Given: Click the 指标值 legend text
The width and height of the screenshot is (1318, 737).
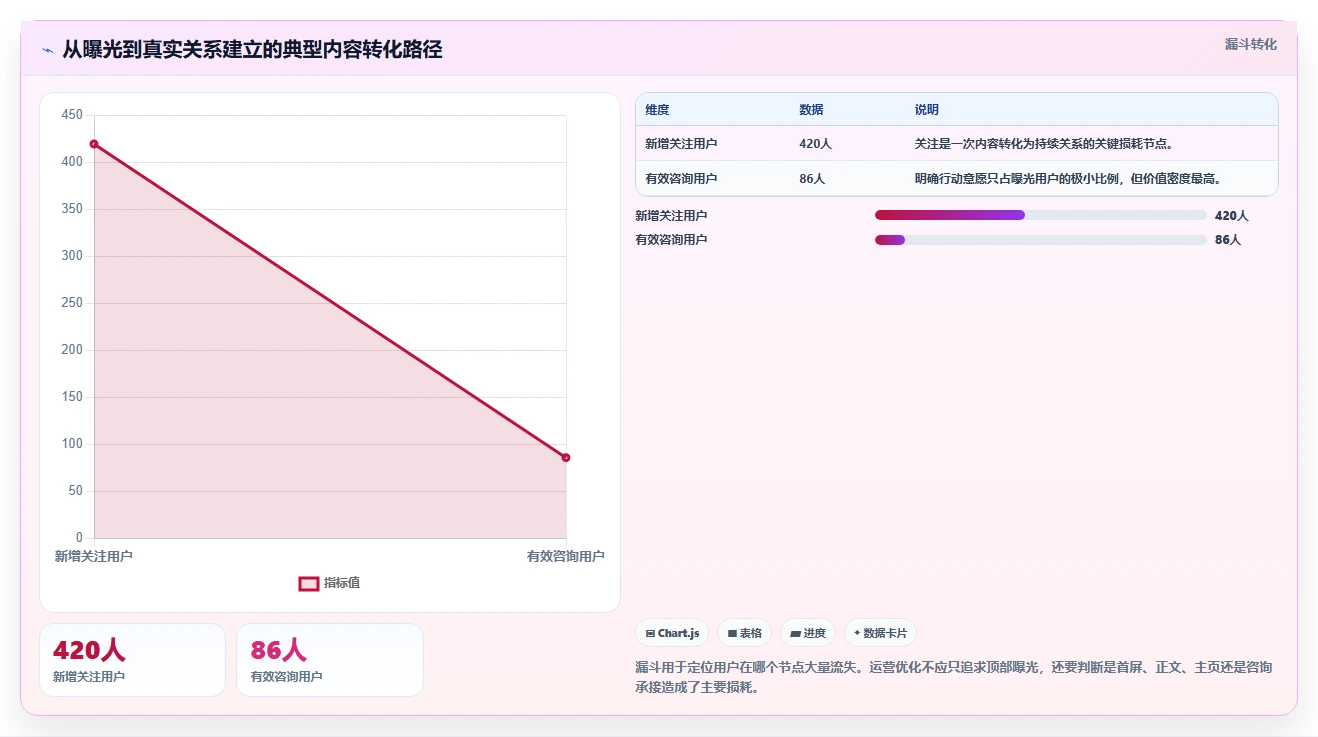Looking at the screenshot, I should pos(342,583).
